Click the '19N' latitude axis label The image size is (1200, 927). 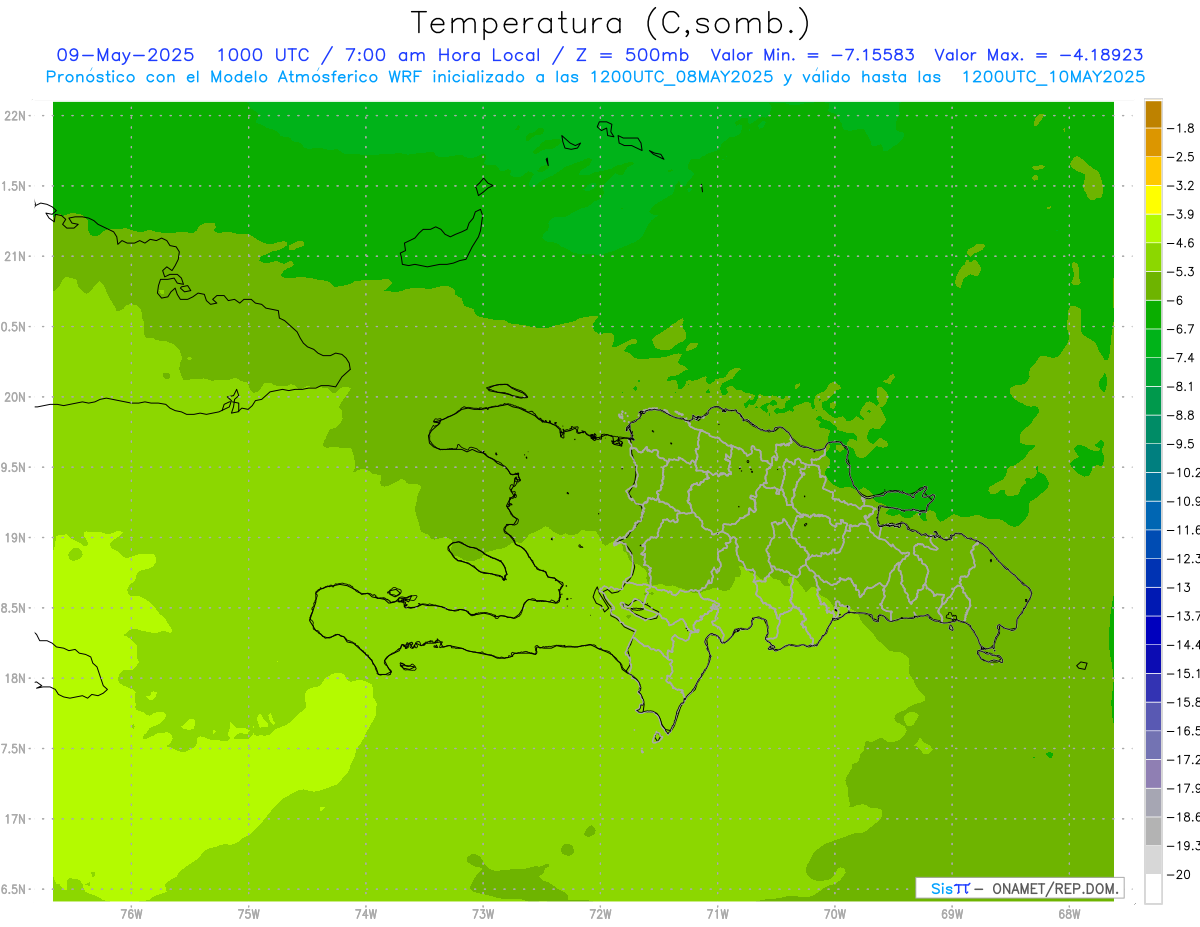(14, 538)
